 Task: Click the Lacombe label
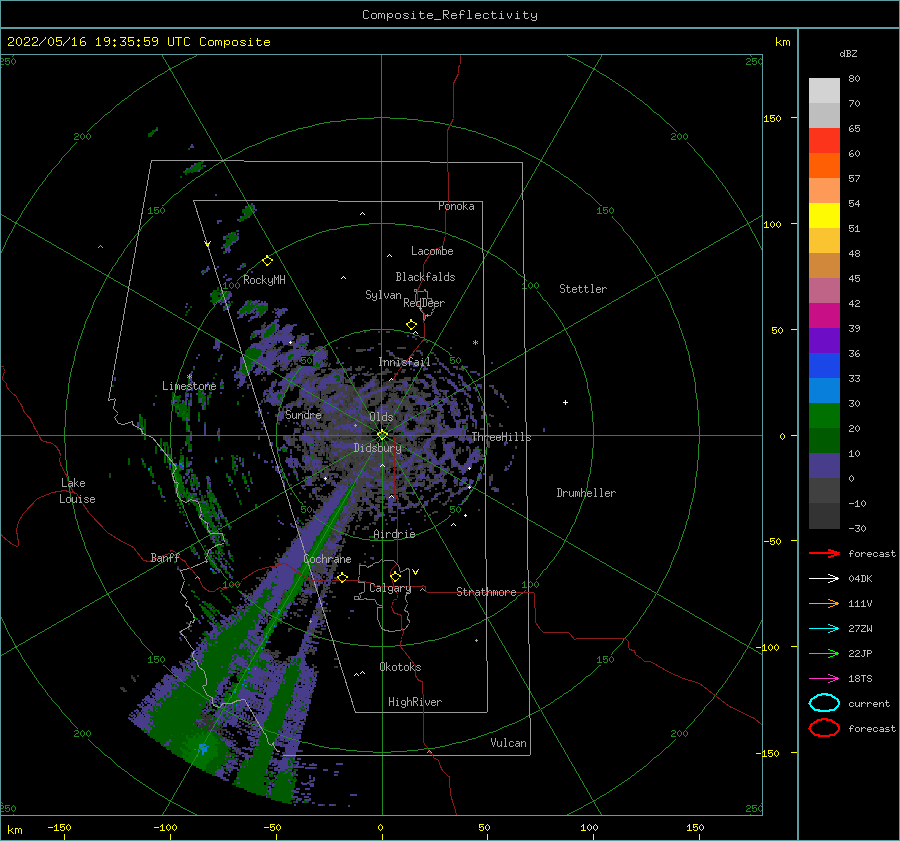point(432,251)
